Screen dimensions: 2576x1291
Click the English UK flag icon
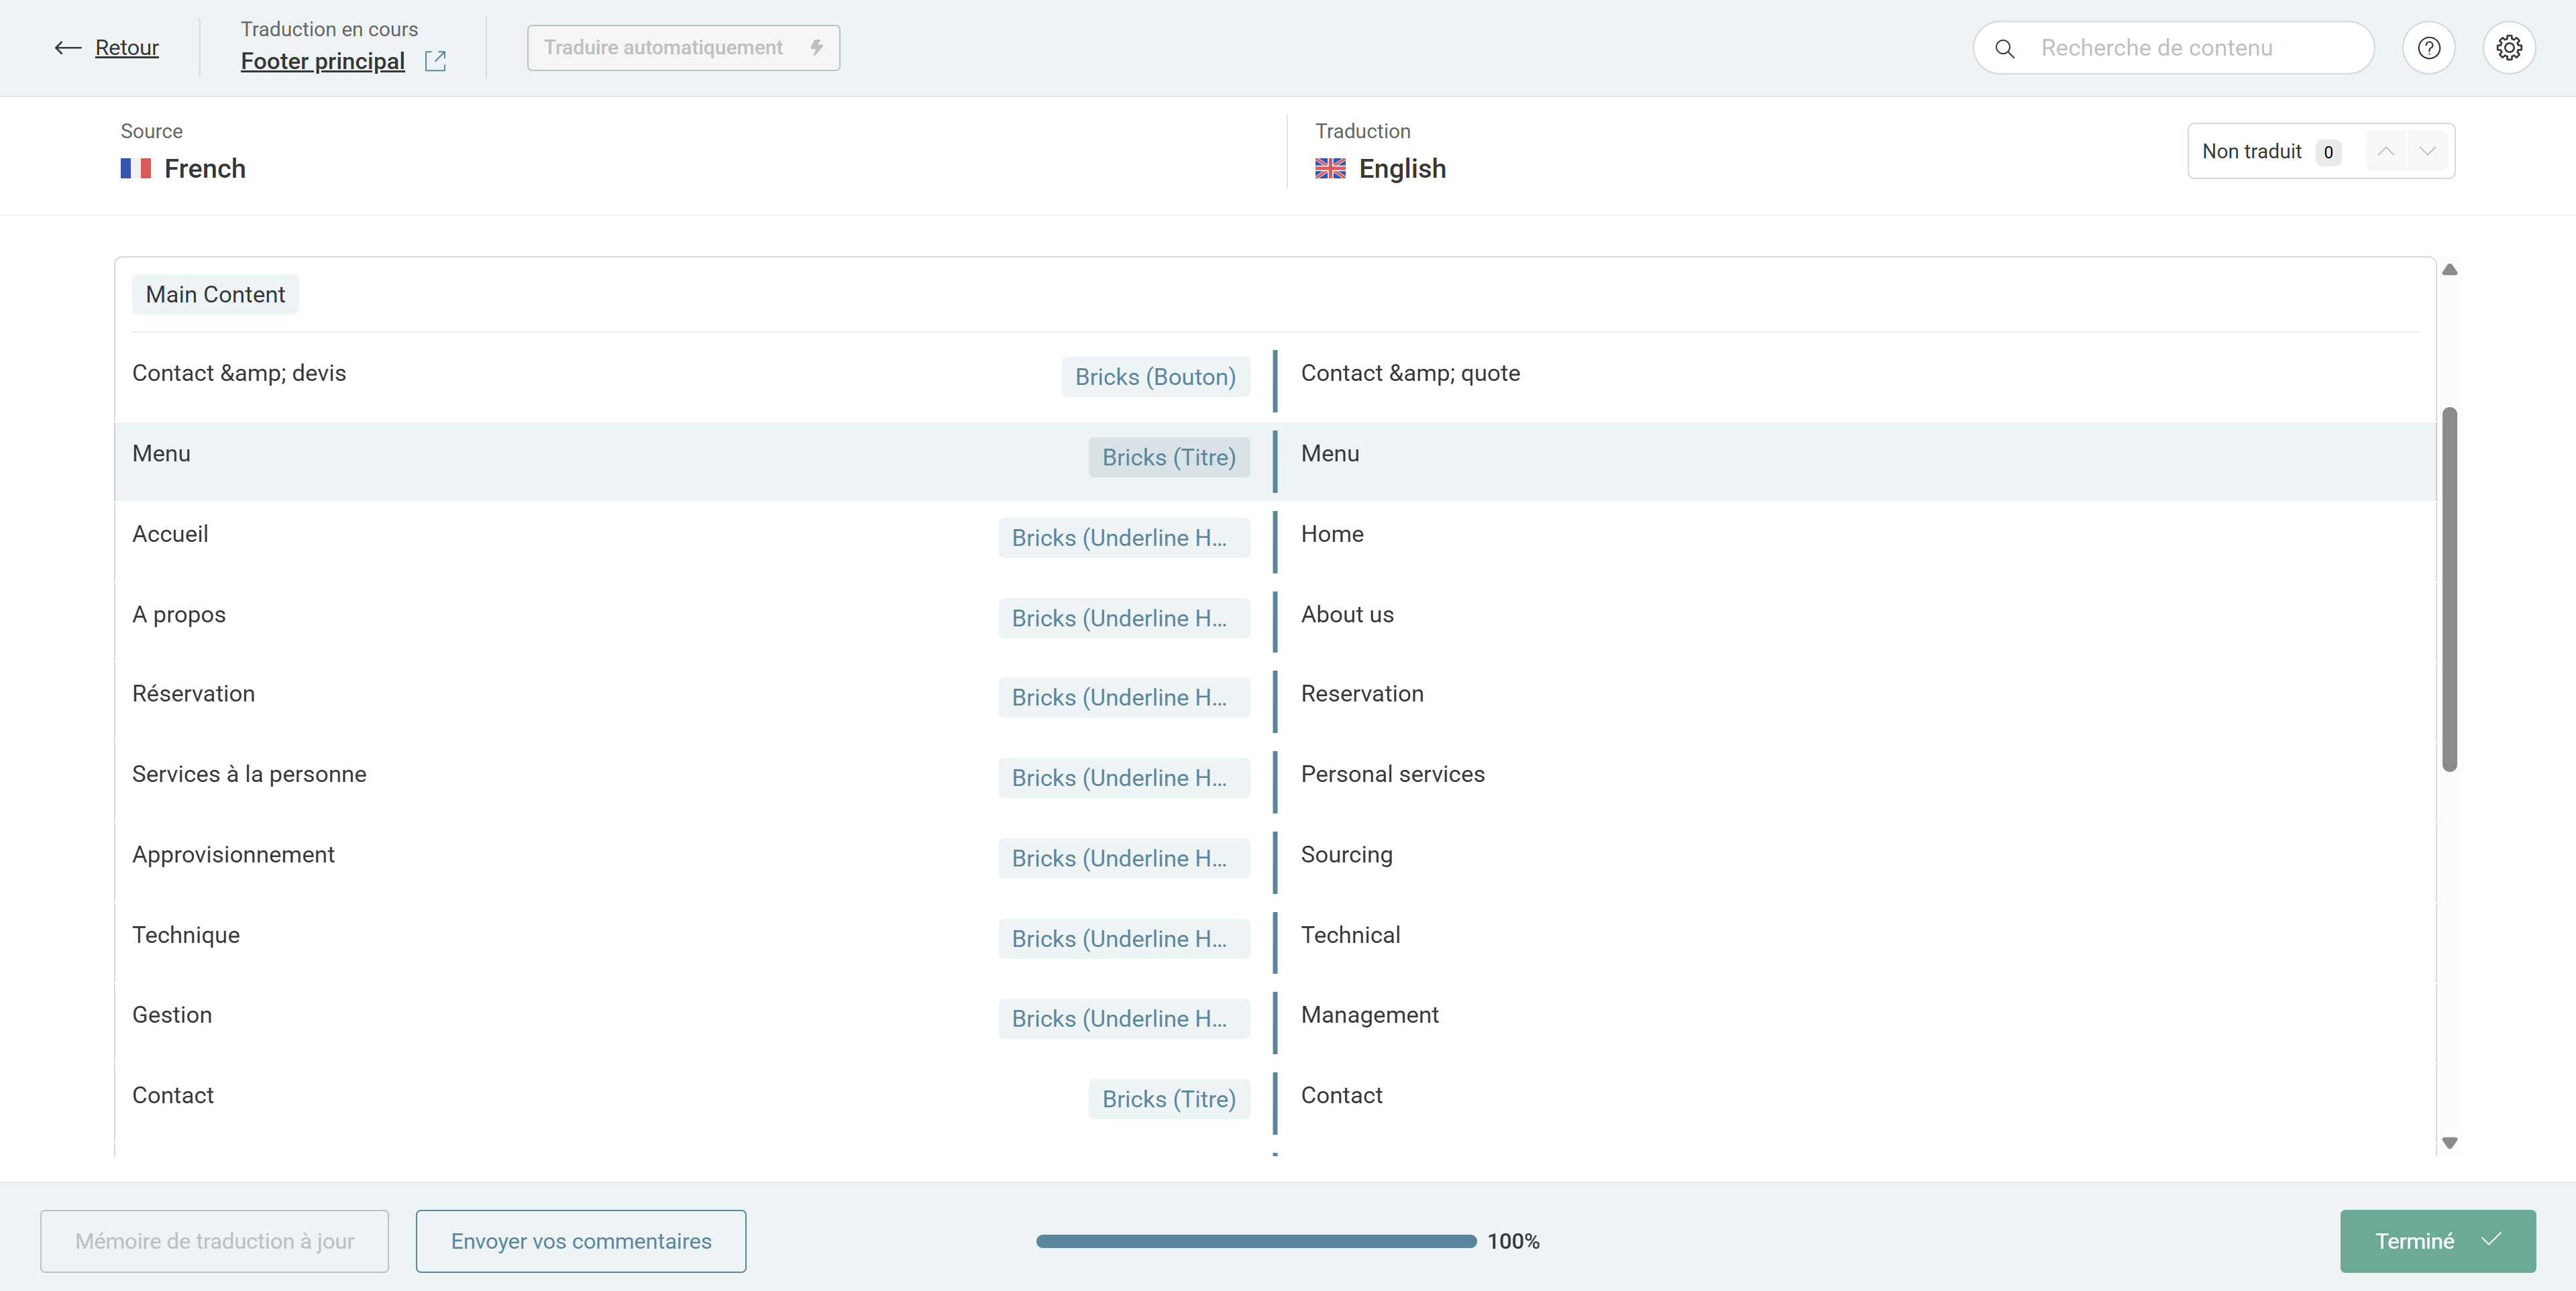(x=1330, y=168)
